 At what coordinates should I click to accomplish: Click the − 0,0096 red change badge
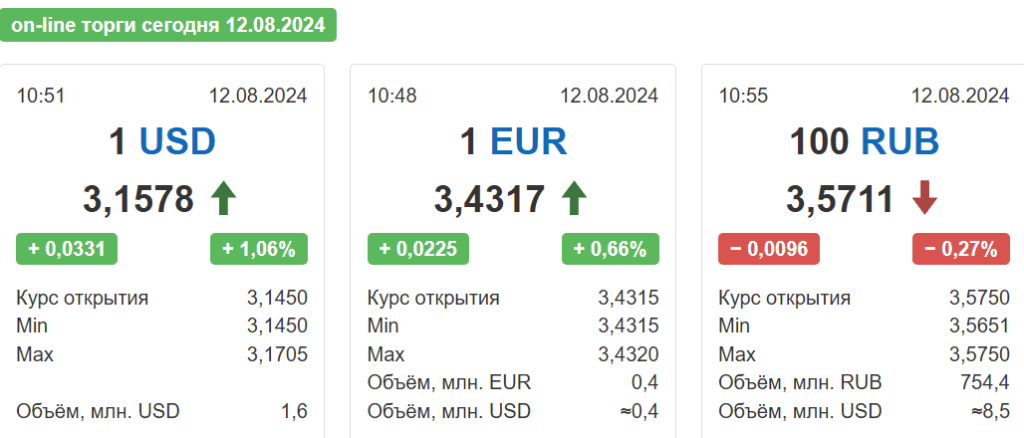pyautogui.click(x=769, y=249)
